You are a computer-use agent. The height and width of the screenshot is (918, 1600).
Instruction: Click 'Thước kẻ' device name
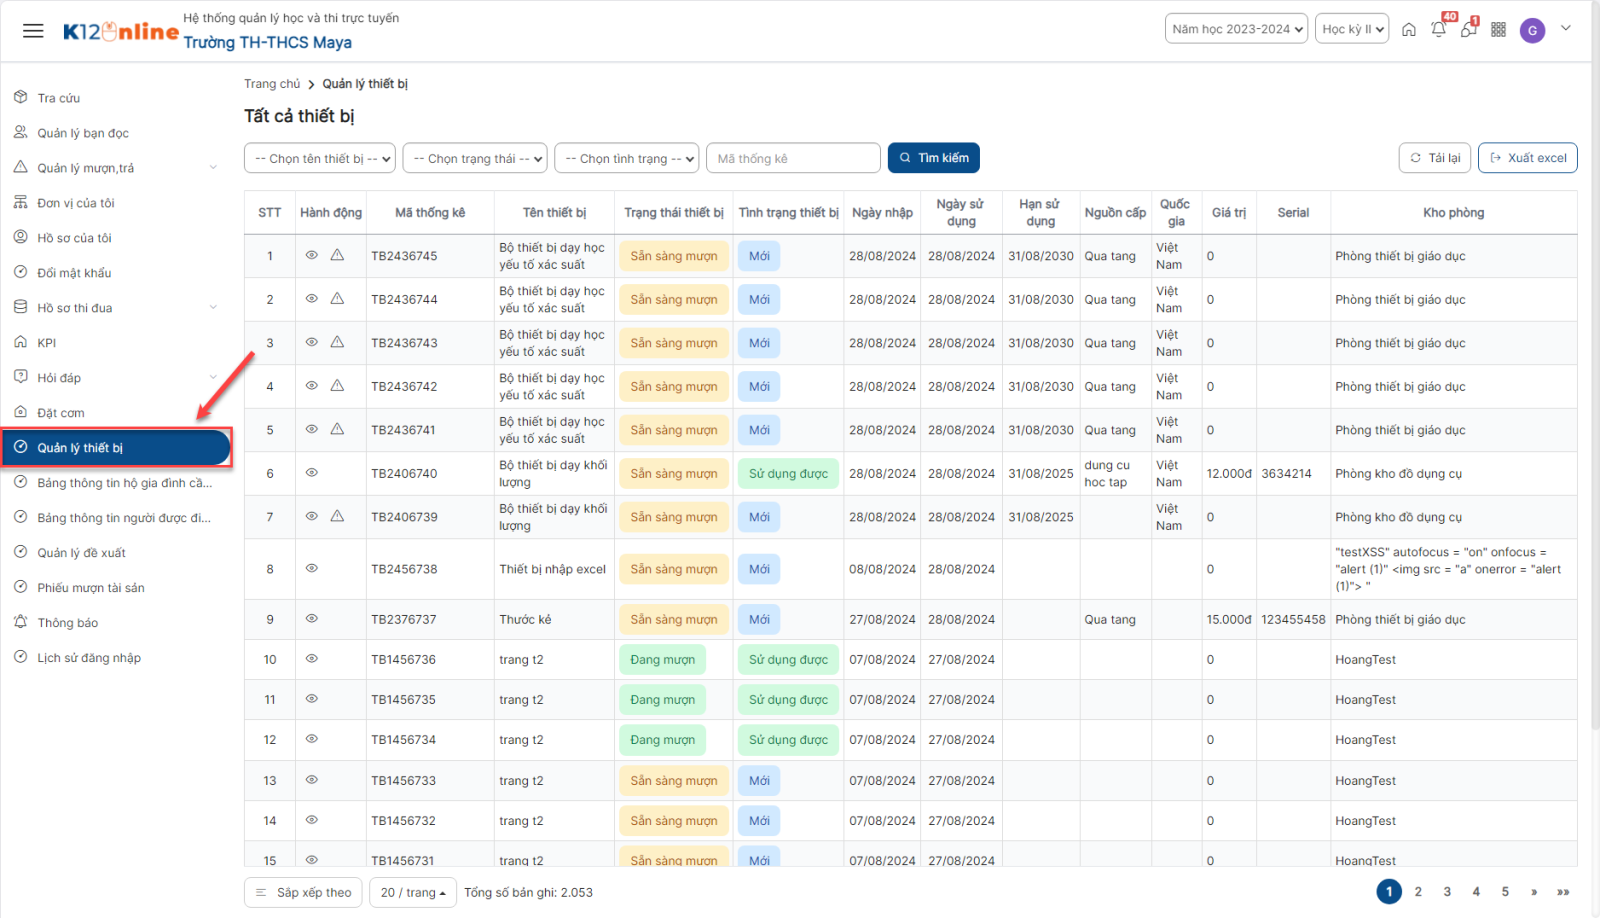pos(525,619)
